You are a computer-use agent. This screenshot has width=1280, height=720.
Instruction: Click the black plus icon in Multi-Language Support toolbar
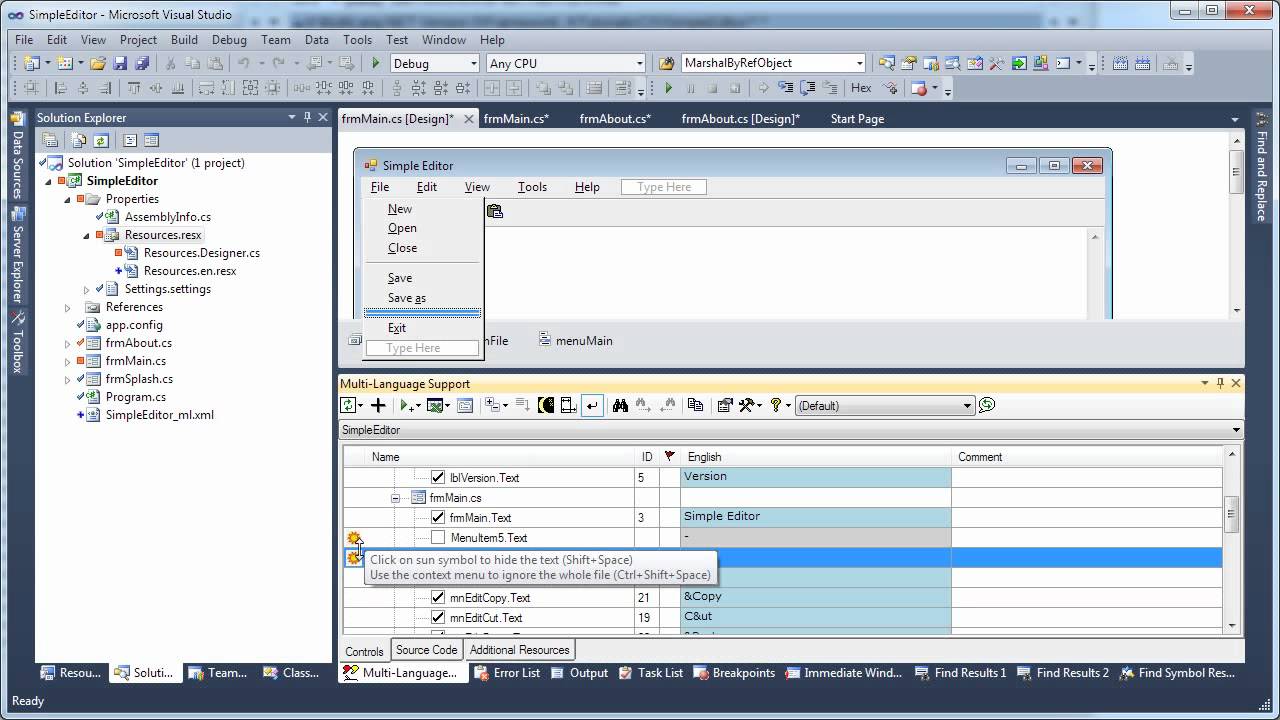(378, 405)
